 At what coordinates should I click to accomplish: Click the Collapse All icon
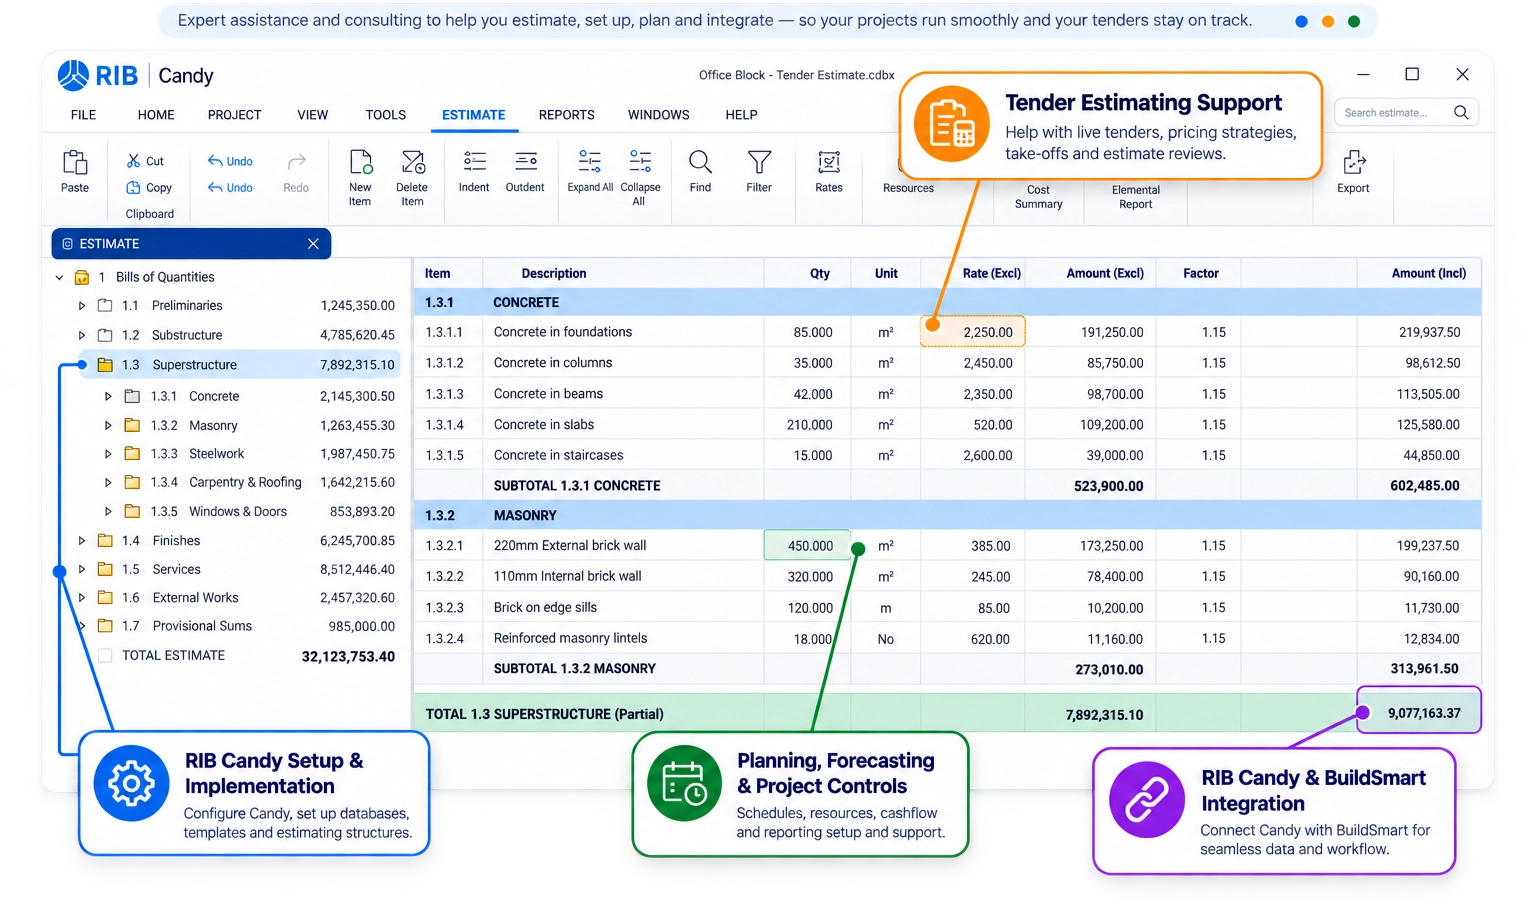(x=640, y=161)
